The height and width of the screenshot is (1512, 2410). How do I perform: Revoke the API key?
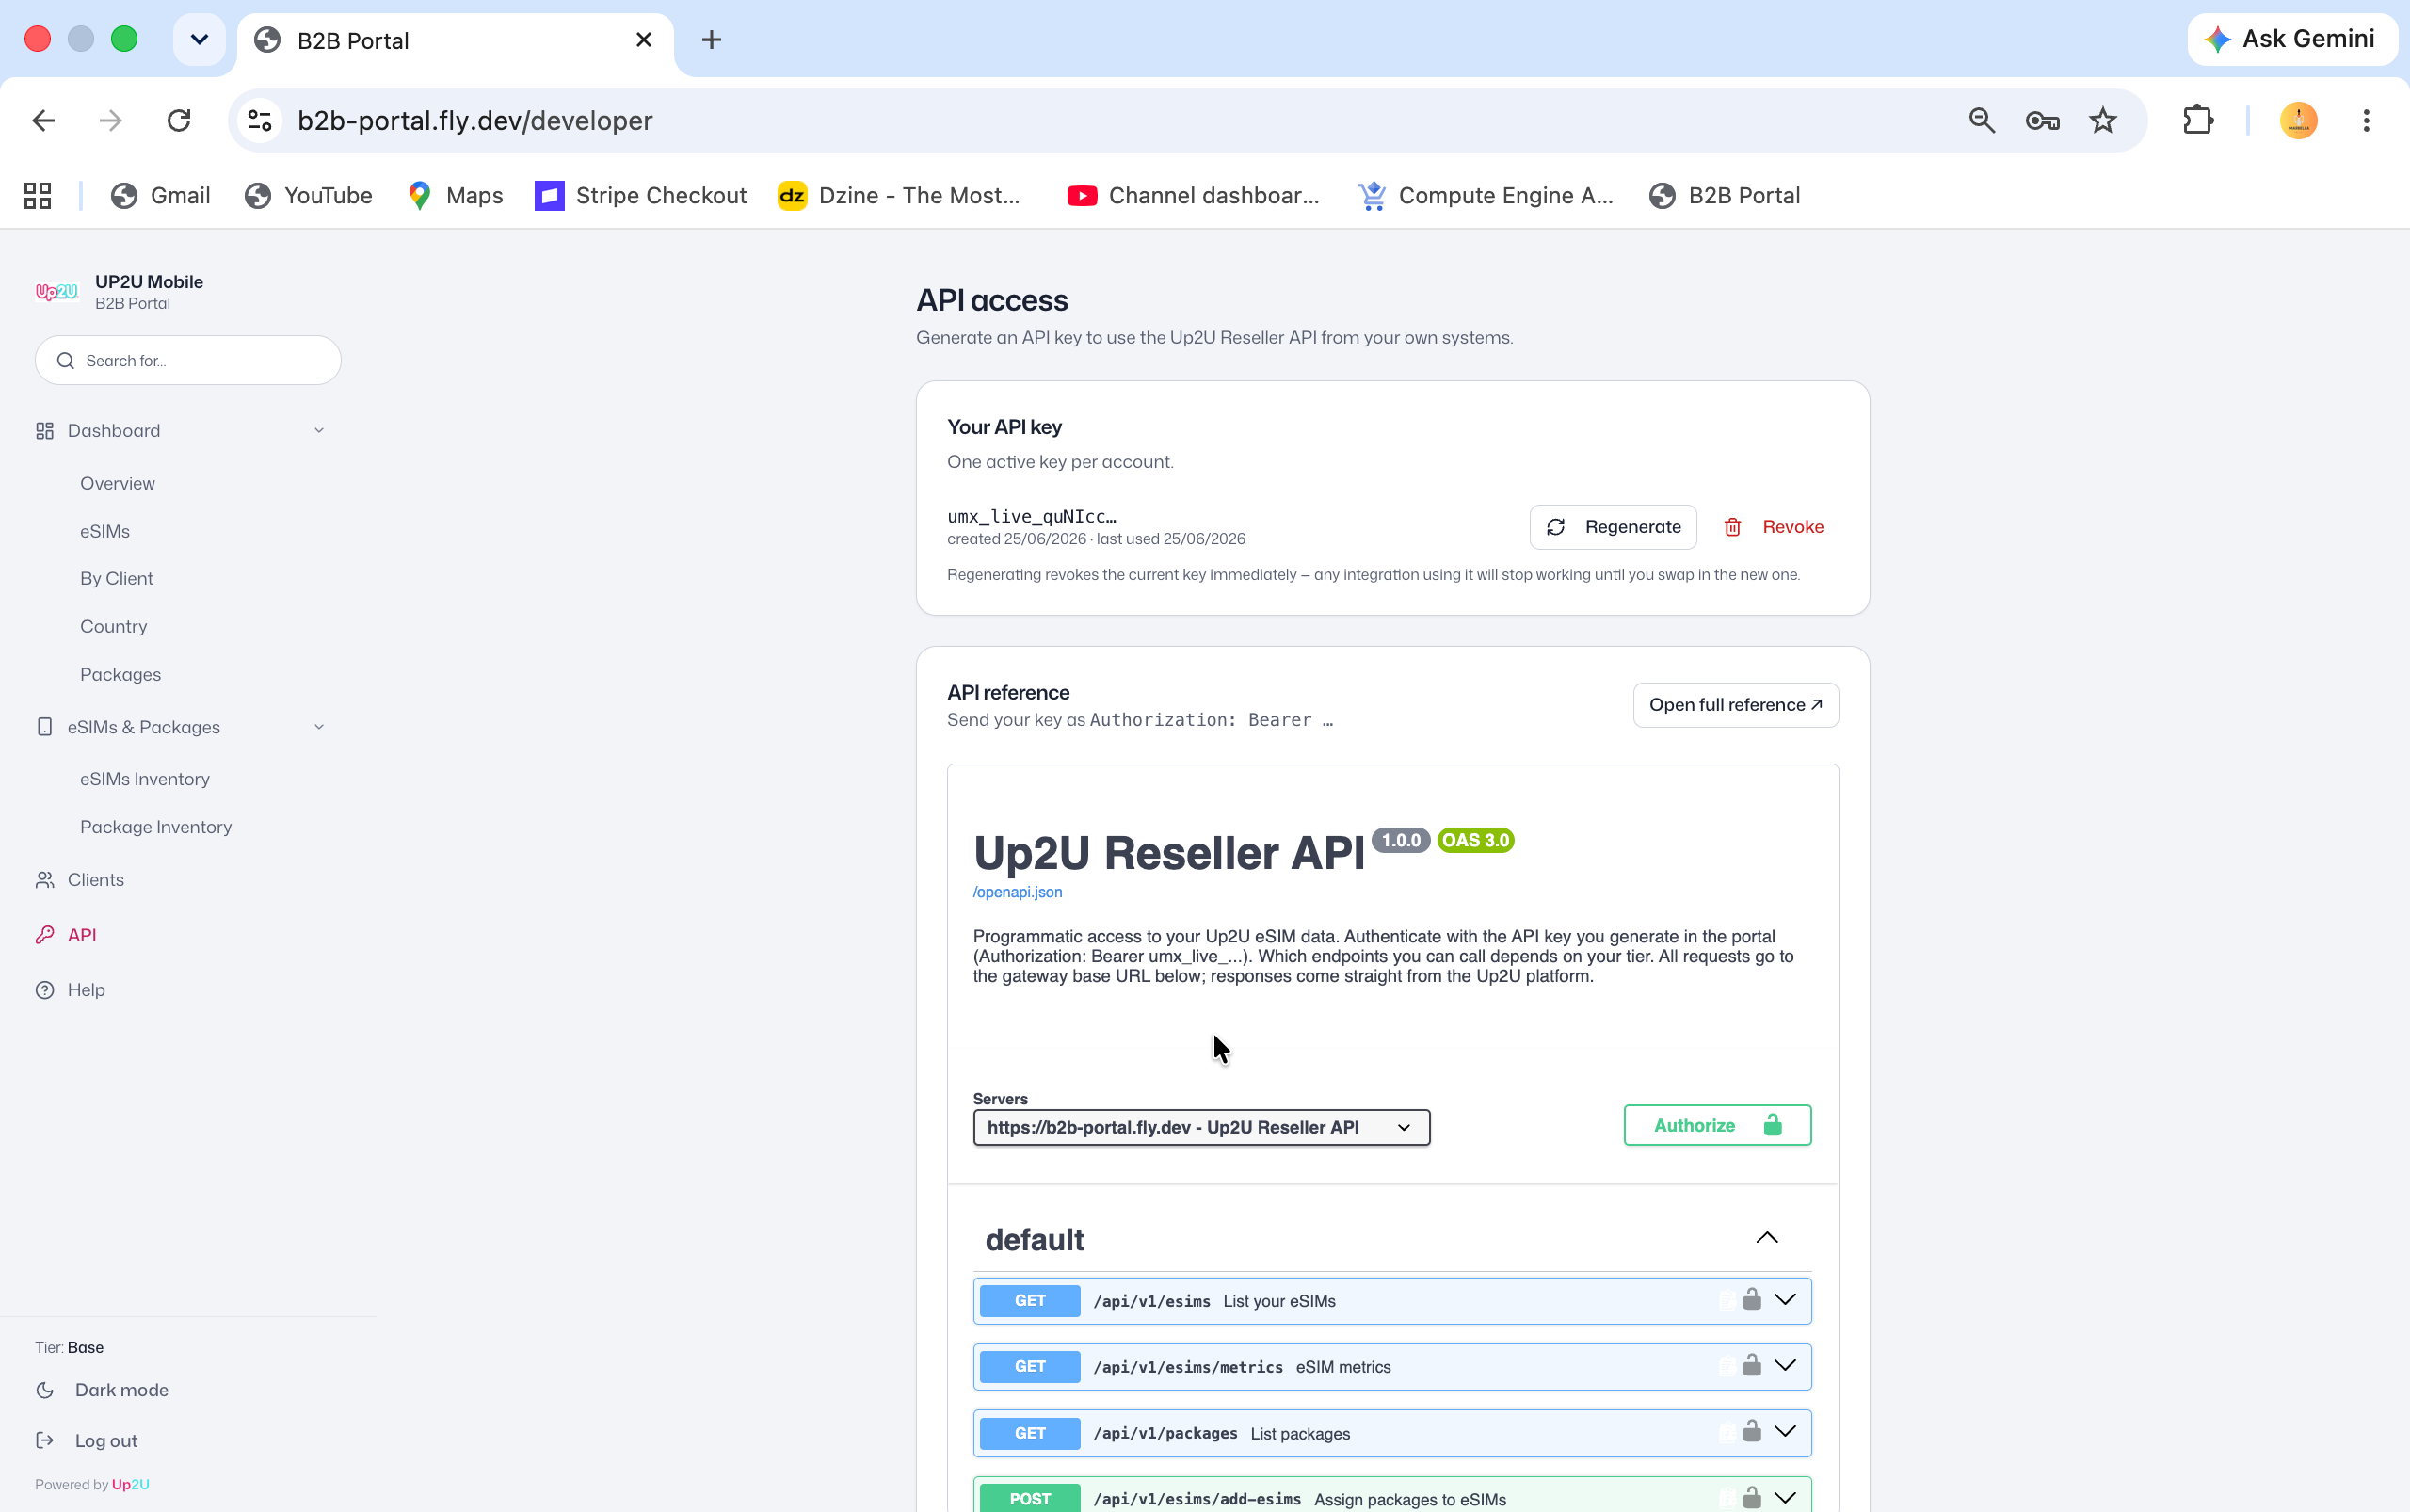coord(1774,527)
